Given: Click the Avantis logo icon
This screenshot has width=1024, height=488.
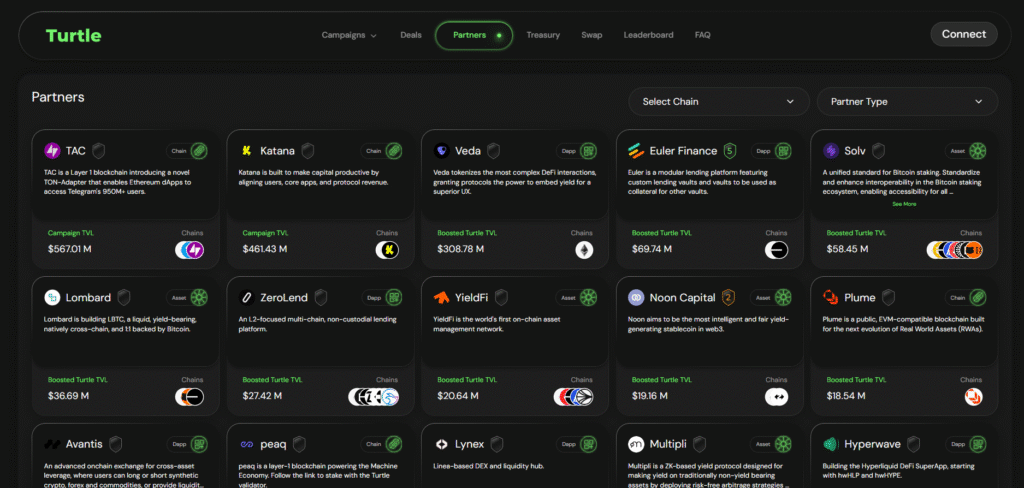Looking at the screenshot, I should pos(52,444).
